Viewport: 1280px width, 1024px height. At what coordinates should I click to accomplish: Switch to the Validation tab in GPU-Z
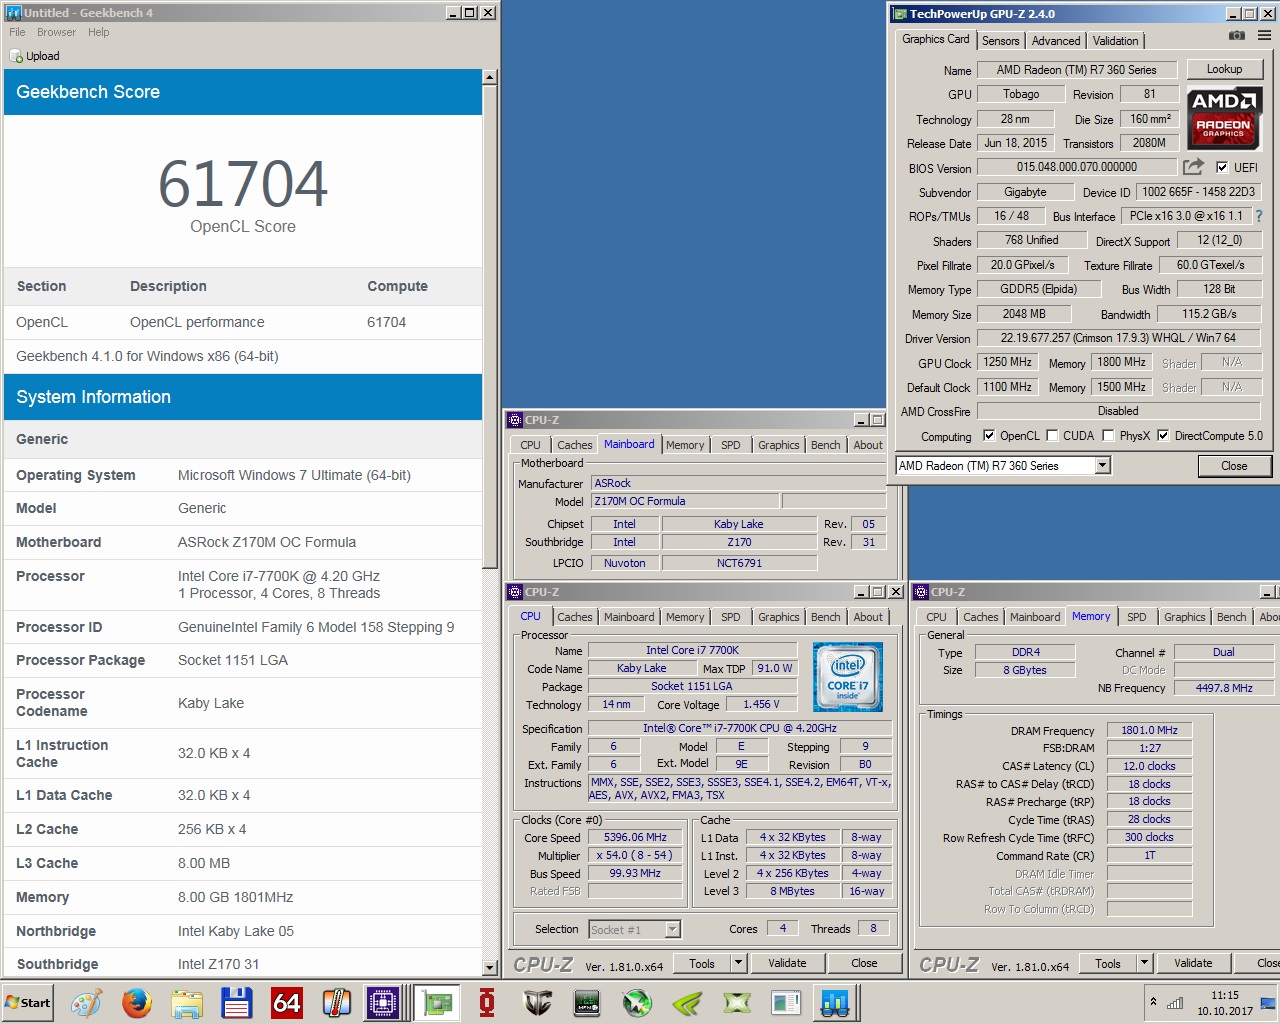point(1115,41)
